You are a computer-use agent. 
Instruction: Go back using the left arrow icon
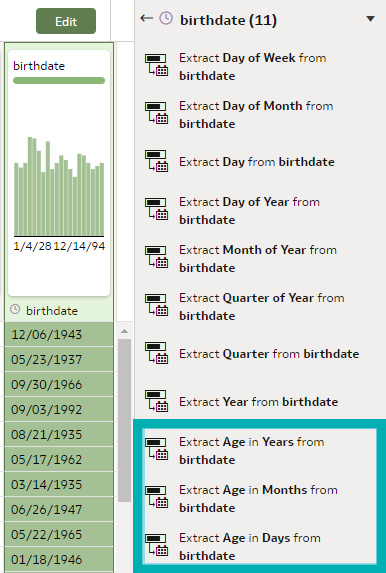pos(147,18)
